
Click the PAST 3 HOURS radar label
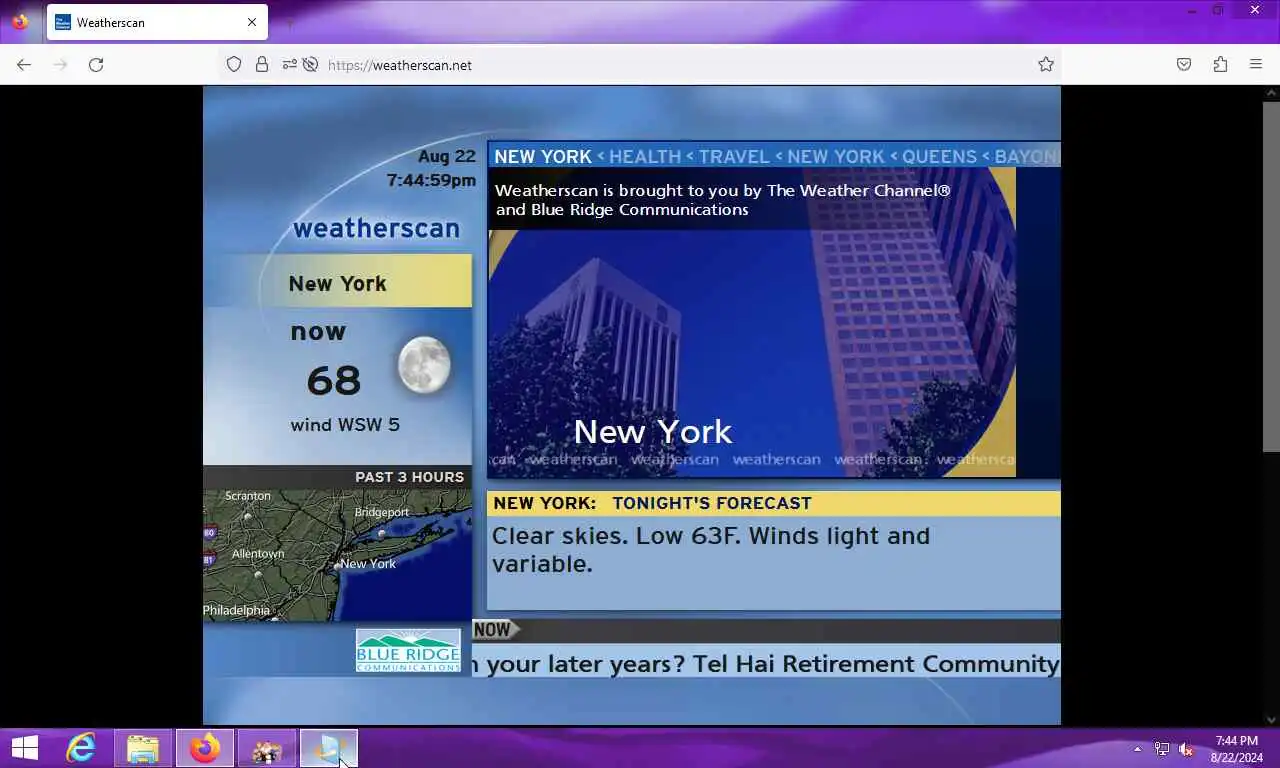(x=409, y=477)
